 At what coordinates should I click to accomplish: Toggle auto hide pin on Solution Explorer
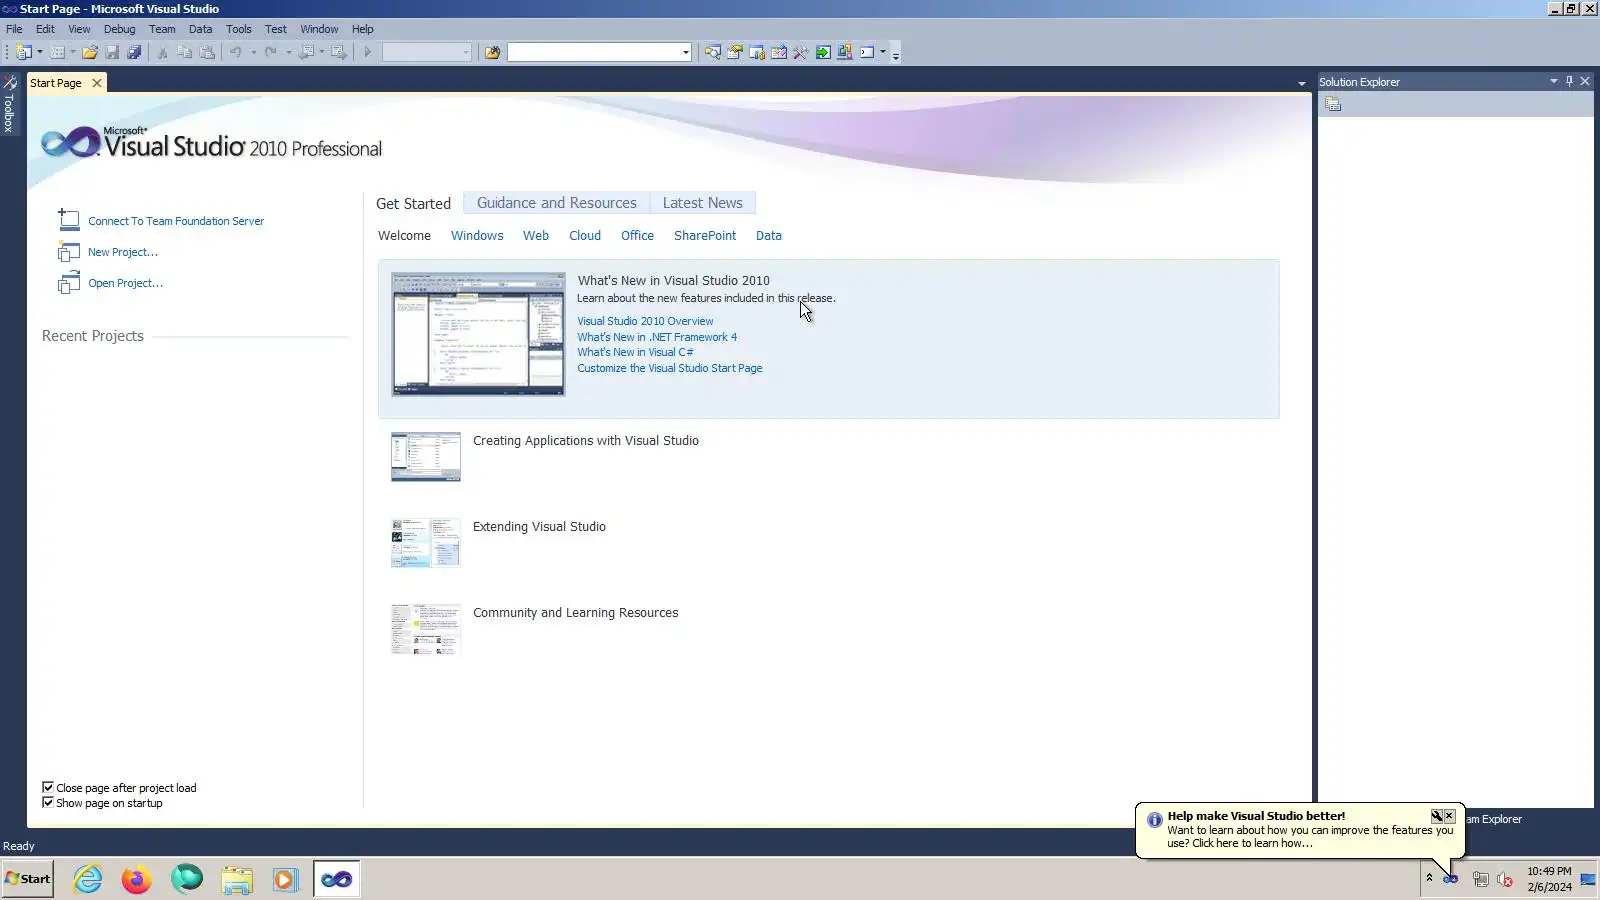[1569, 81]
